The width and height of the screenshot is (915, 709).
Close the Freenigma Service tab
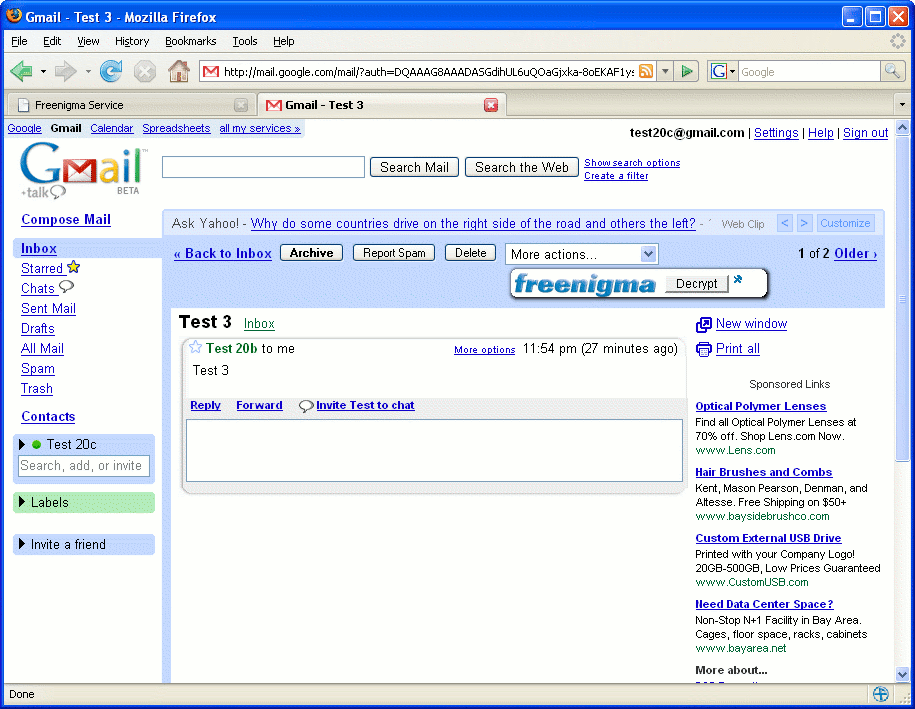pos(240,105)
